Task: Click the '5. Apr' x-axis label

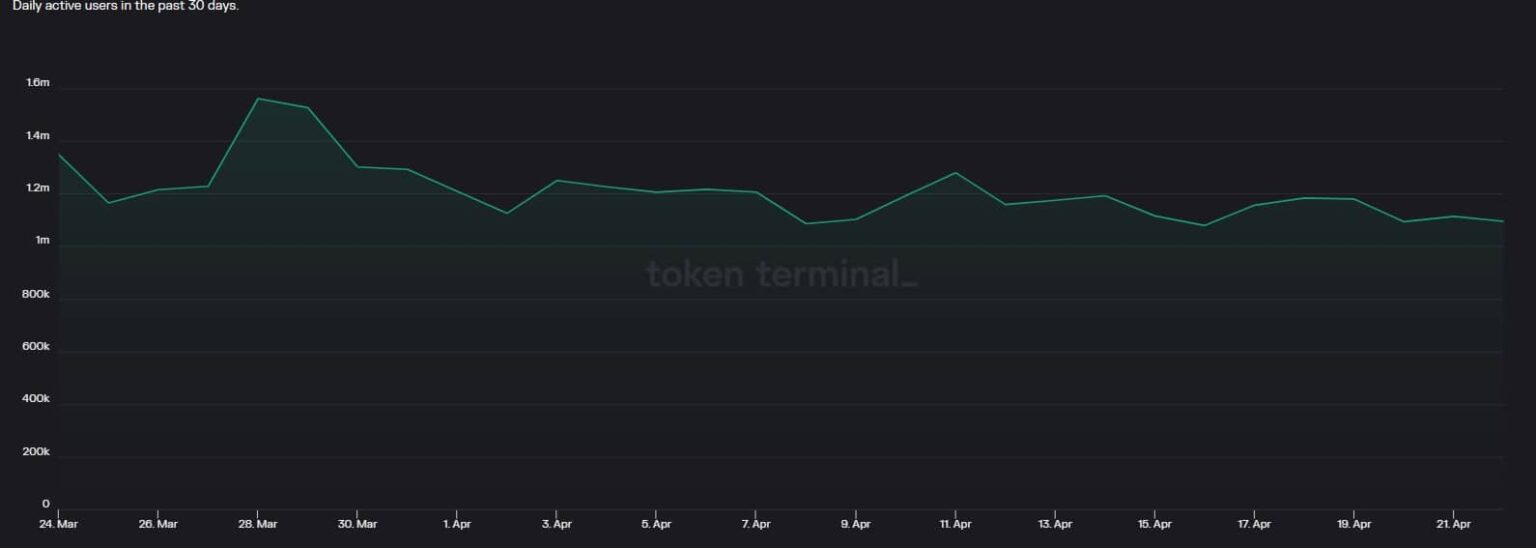Action: [656, 524]
